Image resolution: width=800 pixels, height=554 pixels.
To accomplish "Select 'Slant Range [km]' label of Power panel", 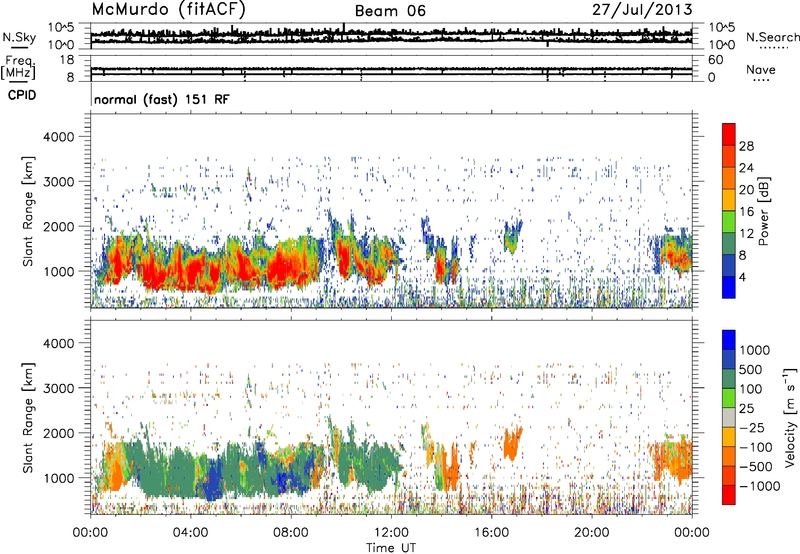I will coord(28,211).
